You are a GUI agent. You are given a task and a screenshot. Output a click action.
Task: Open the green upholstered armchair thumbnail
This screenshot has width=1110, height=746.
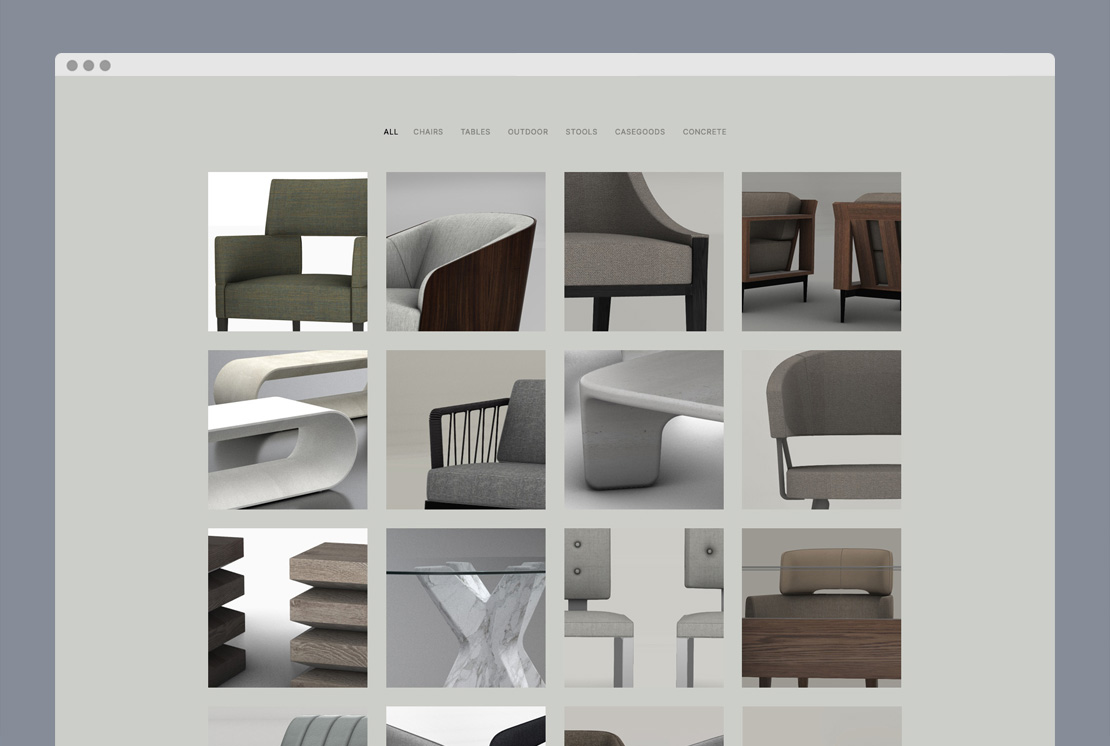click(x=287, y=251)
